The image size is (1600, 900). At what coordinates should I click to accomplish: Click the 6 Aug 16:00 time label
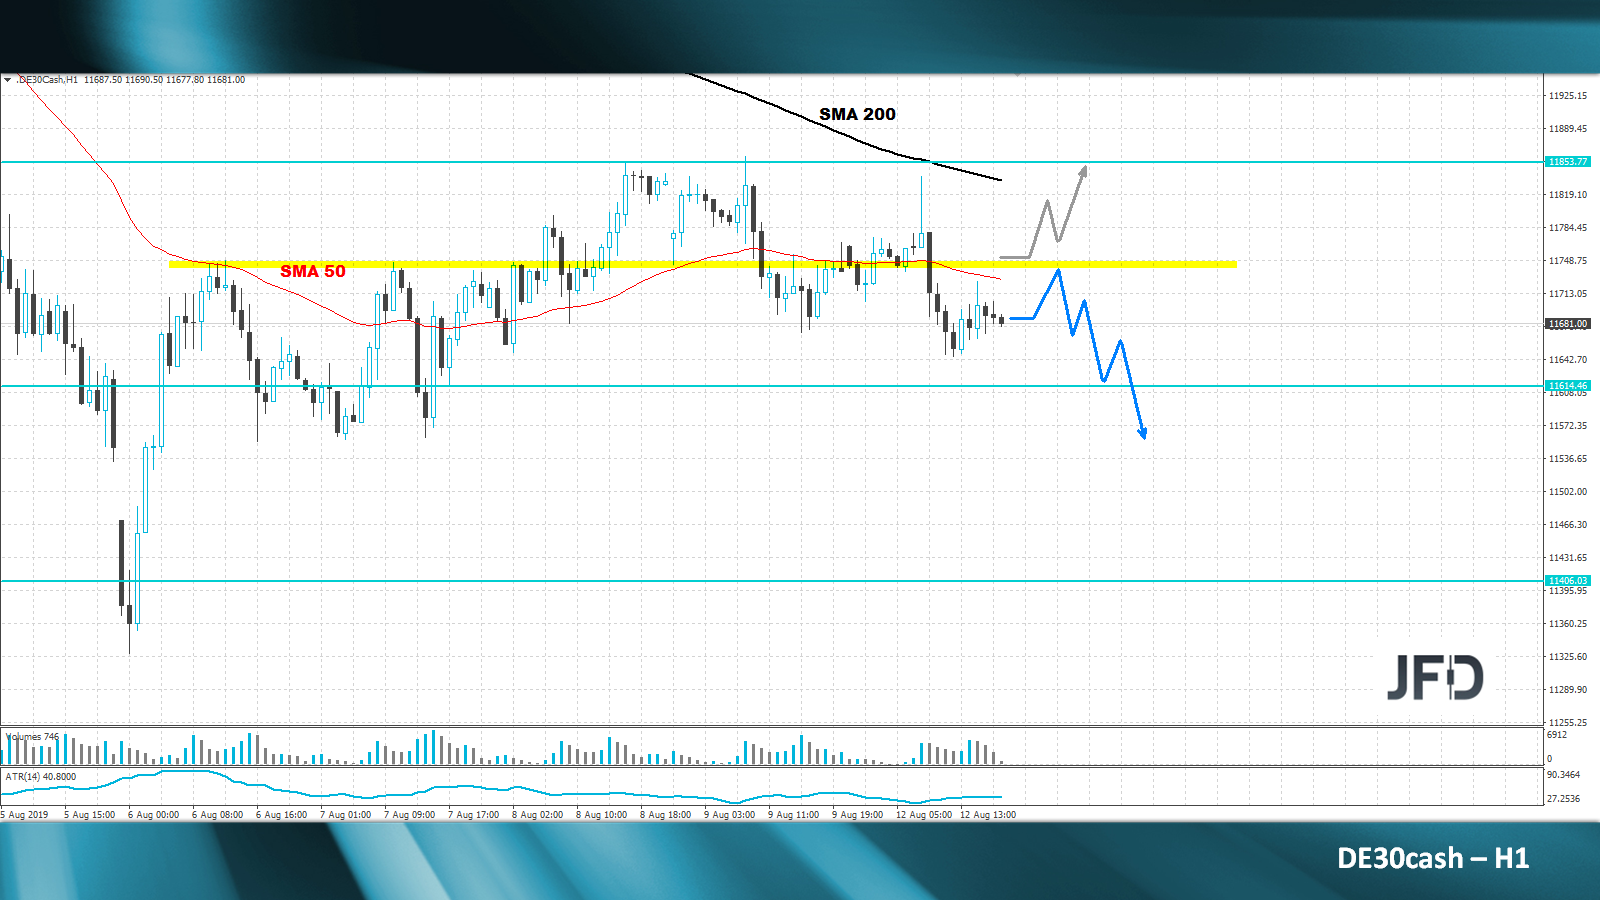282,815
